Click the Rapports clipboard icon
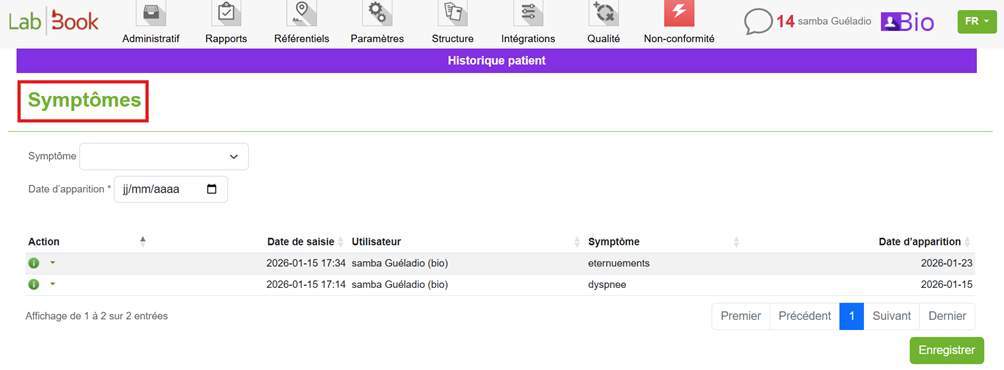 [x=226, y=13]
